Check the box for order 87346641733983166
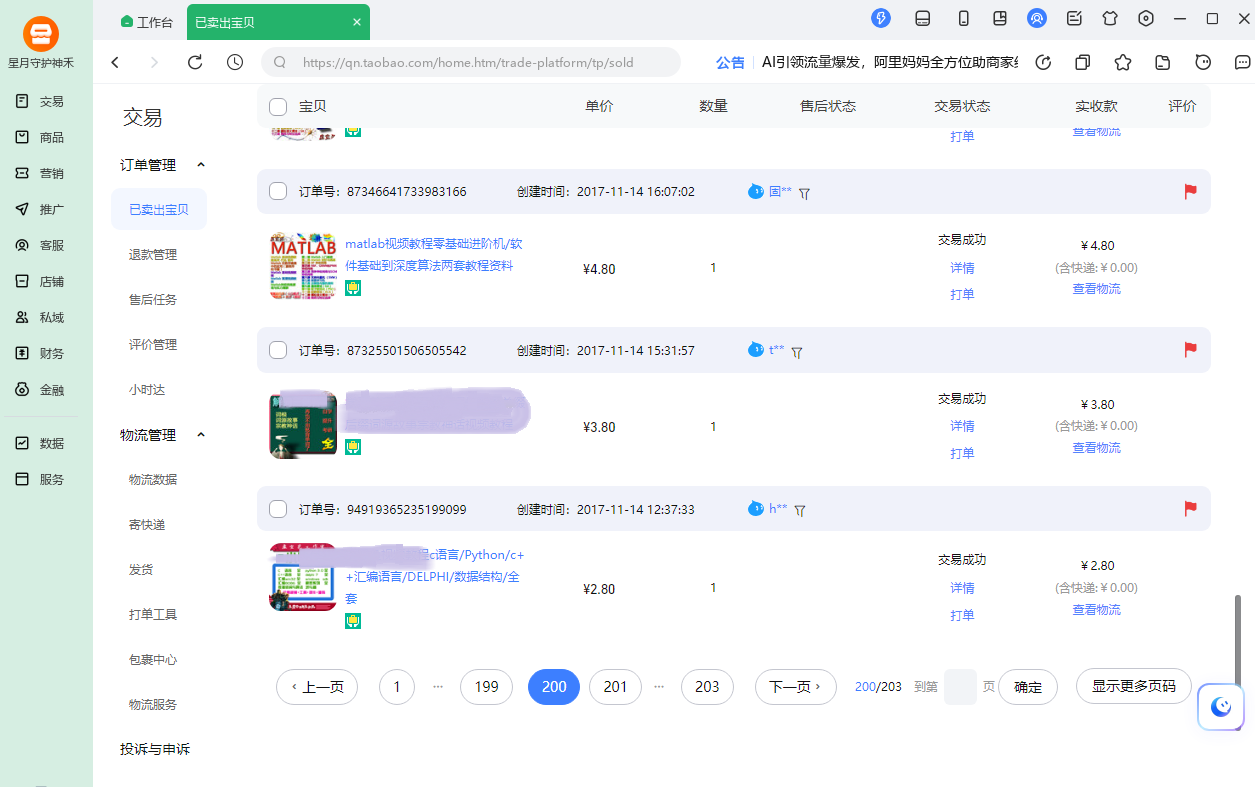 coord(278,191)
